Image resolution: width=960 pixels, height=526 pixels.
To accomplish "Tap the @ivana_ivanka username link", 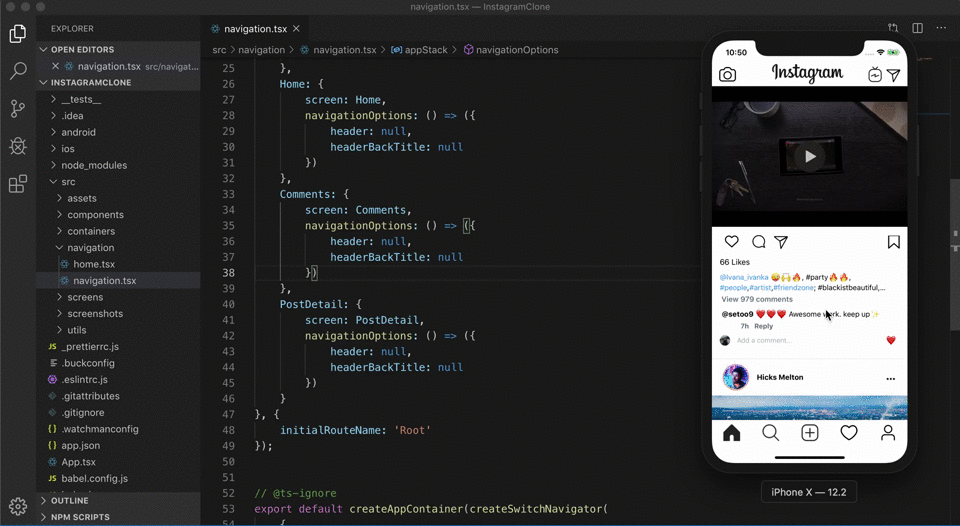I will [744, 277].
